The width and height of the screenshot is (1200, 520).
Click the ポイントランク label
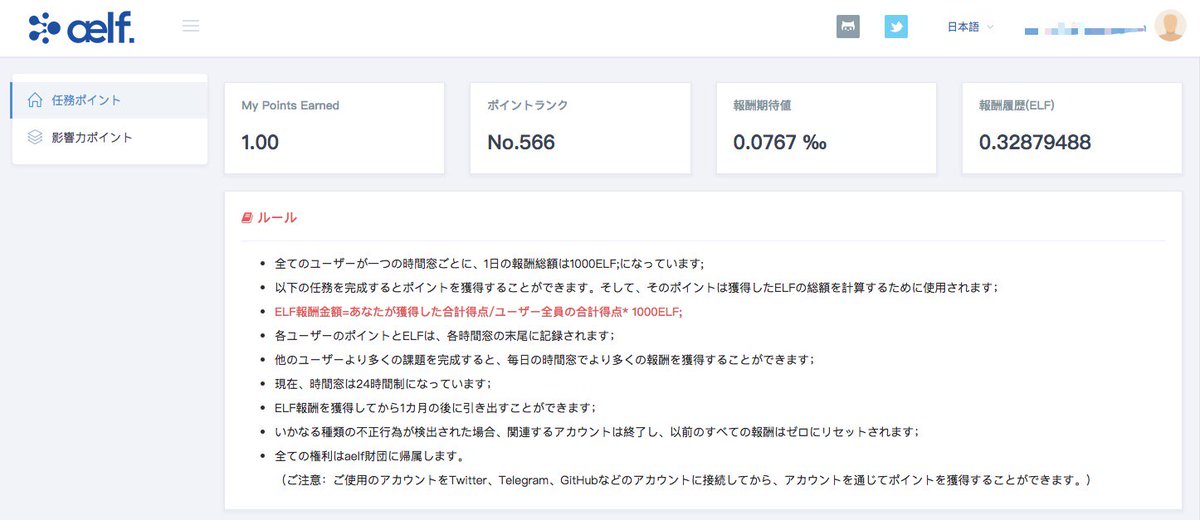pos(527,105)
